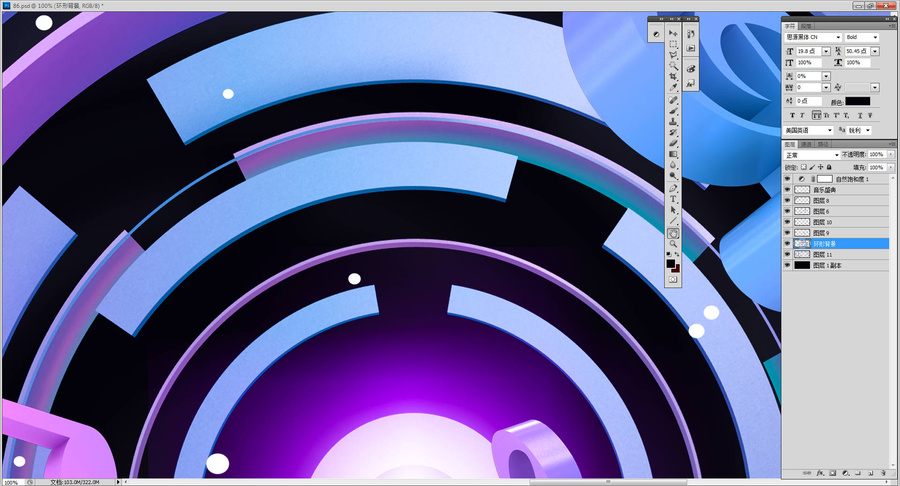Hide the 环形背景 layer
Screen dimensions: 900x486
coord(788,244)
